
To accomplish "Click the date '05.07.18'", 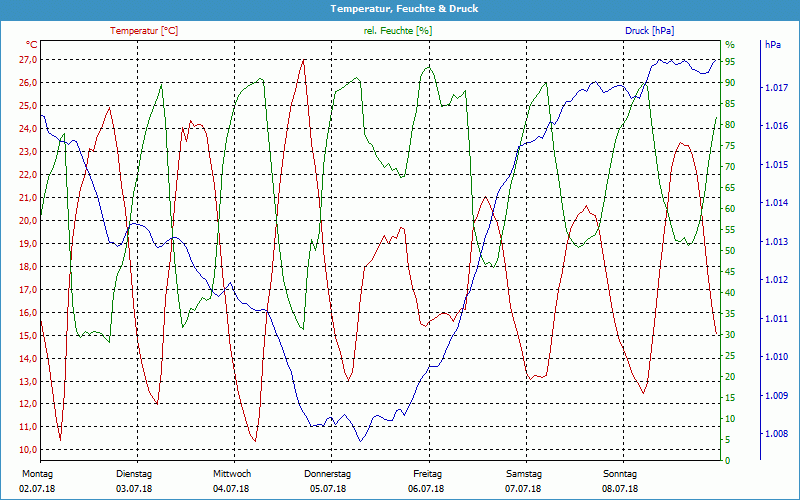I will pyautogui.click(x=328, y=489).
